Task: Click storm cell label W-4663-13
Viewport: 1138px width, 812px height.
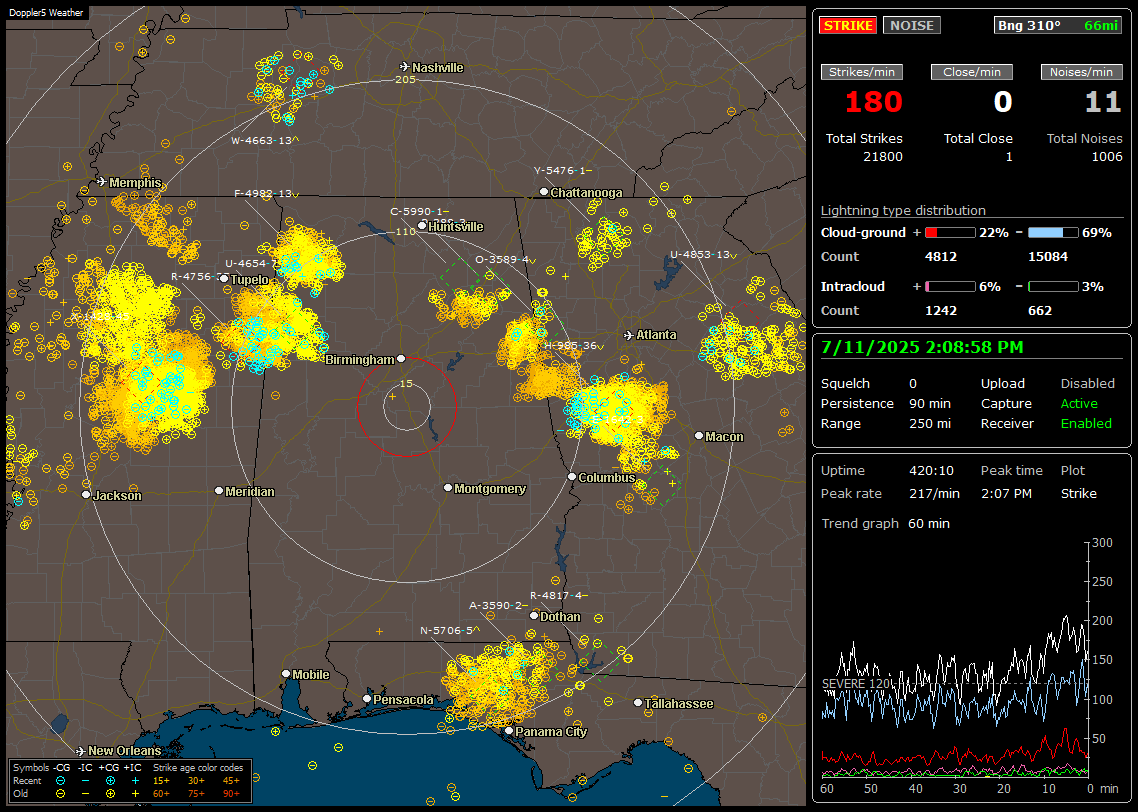Action: 265,140
